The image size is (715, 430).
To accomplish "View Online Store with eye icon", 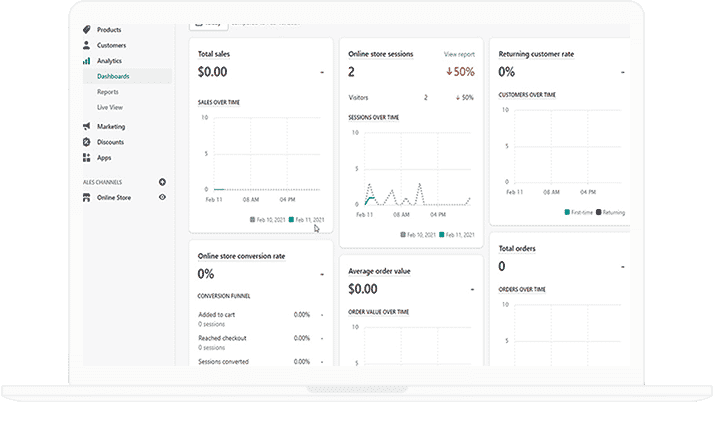I will [x=162, y=197].
